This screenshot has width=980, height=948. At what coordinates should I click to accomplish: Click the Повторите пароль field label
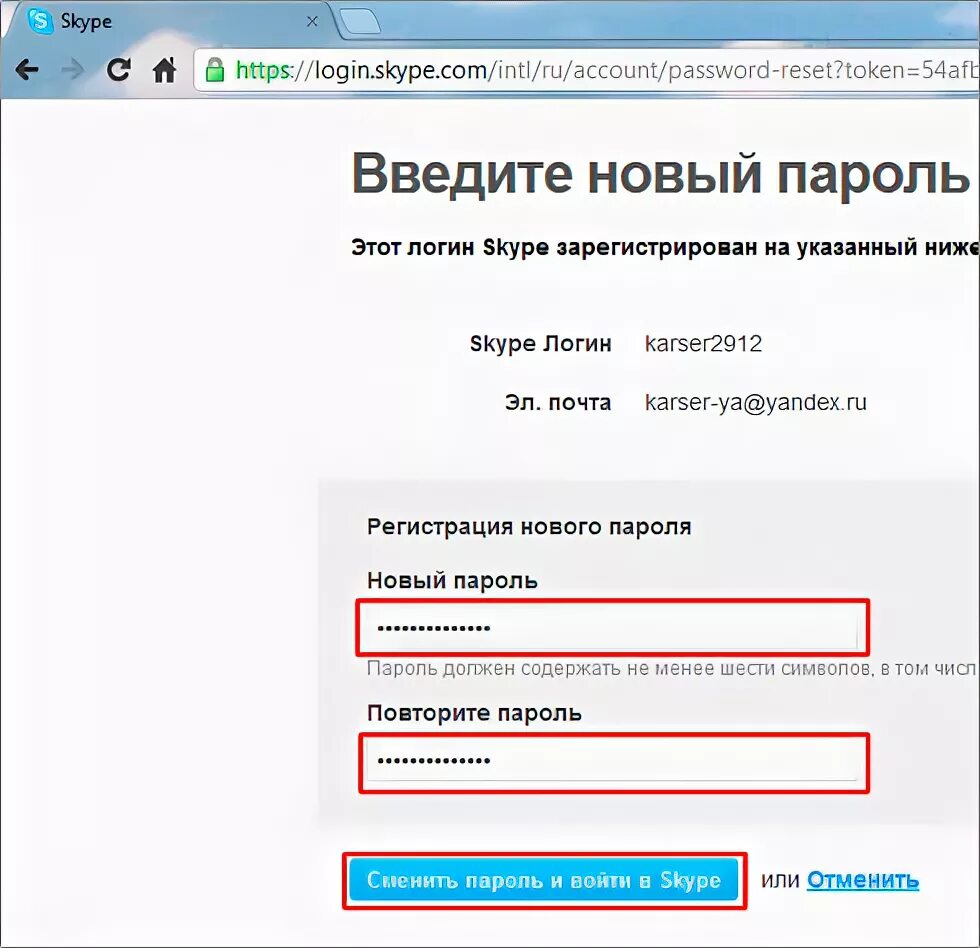pos(474,713)
